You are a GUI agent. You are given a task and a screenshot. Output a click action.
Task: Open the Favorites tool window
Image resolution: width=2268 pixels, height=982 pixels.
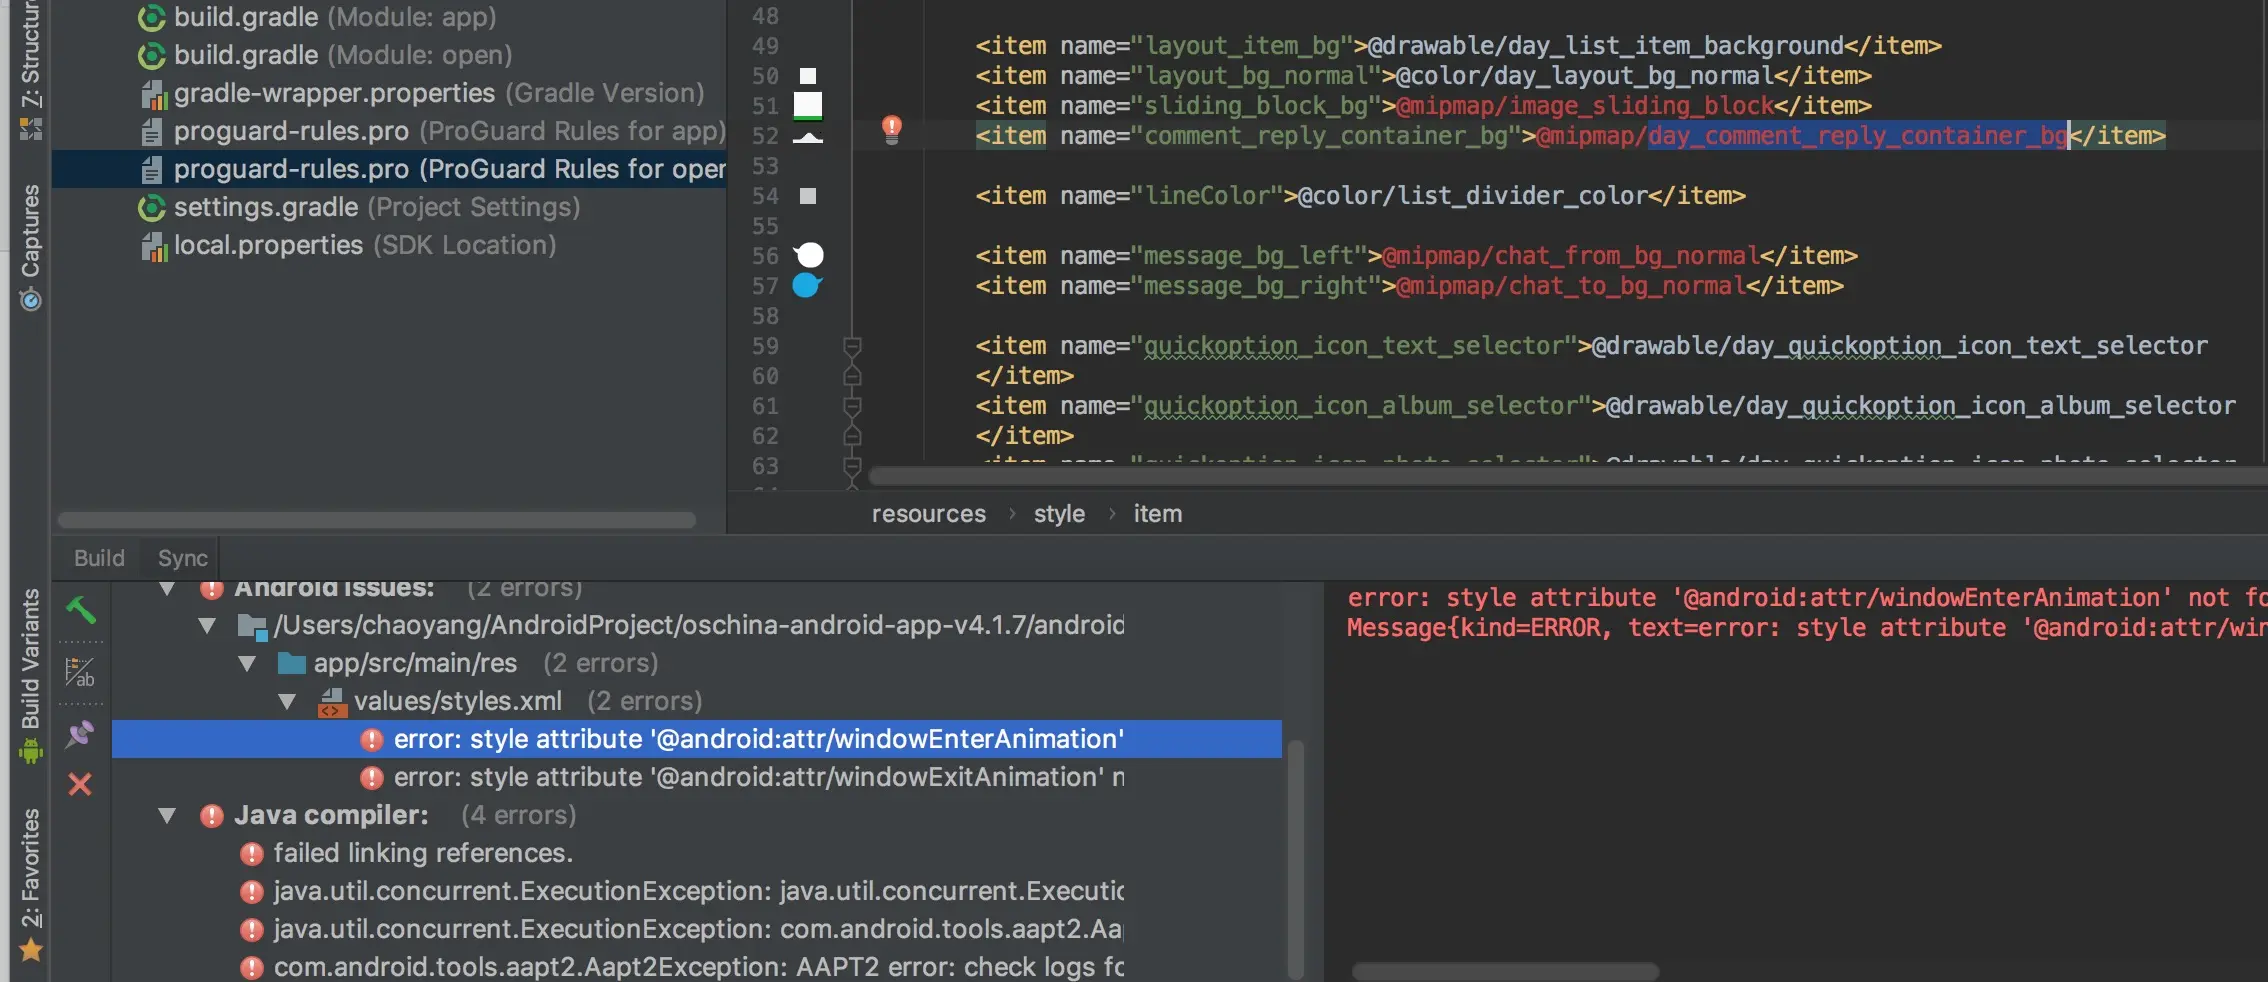click(31, 884)
